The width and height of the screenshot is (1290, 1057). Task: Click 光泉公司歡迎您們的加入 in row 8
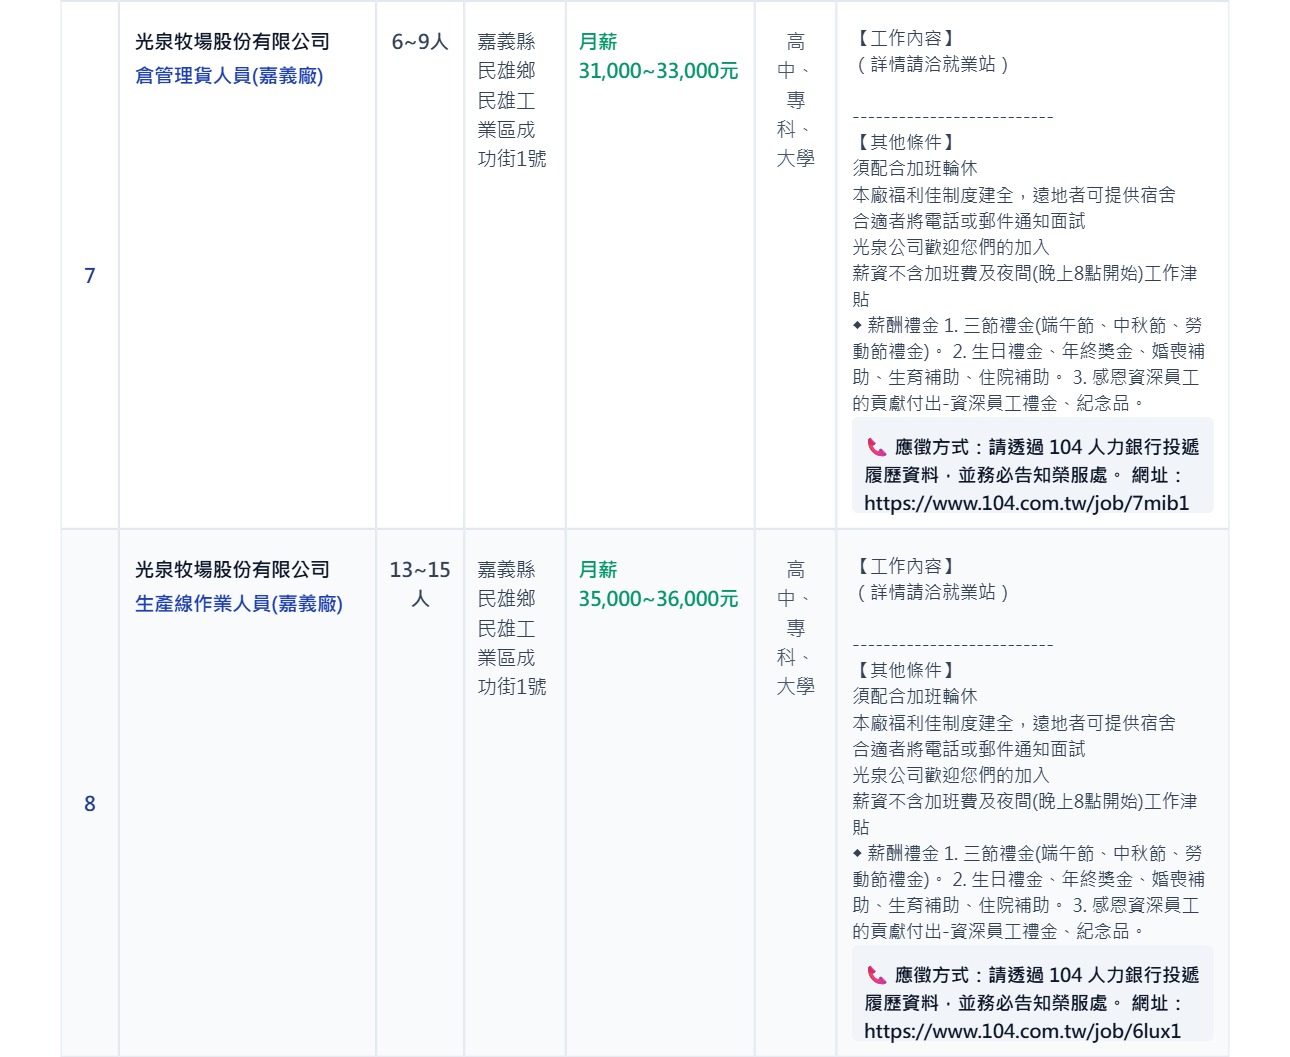[x=951, y=775]
